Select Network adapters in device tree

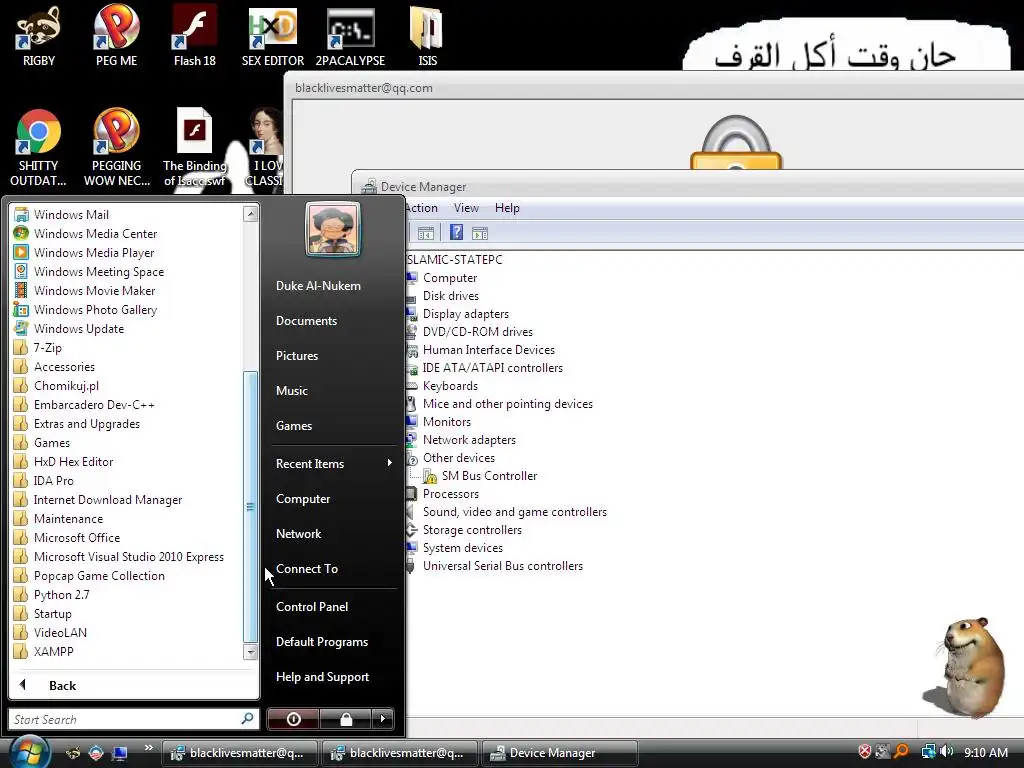tap(469, 440)
